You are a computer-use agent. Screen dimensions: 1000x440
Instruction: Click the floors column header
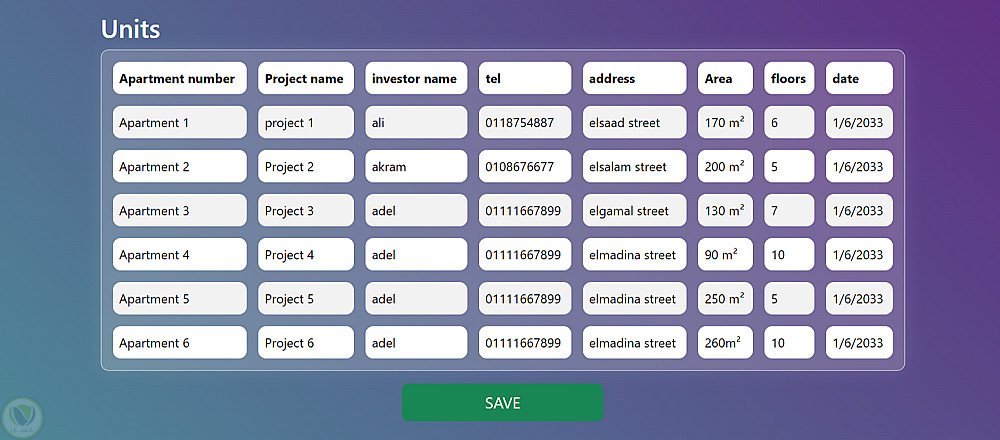[x=789, y=79]
